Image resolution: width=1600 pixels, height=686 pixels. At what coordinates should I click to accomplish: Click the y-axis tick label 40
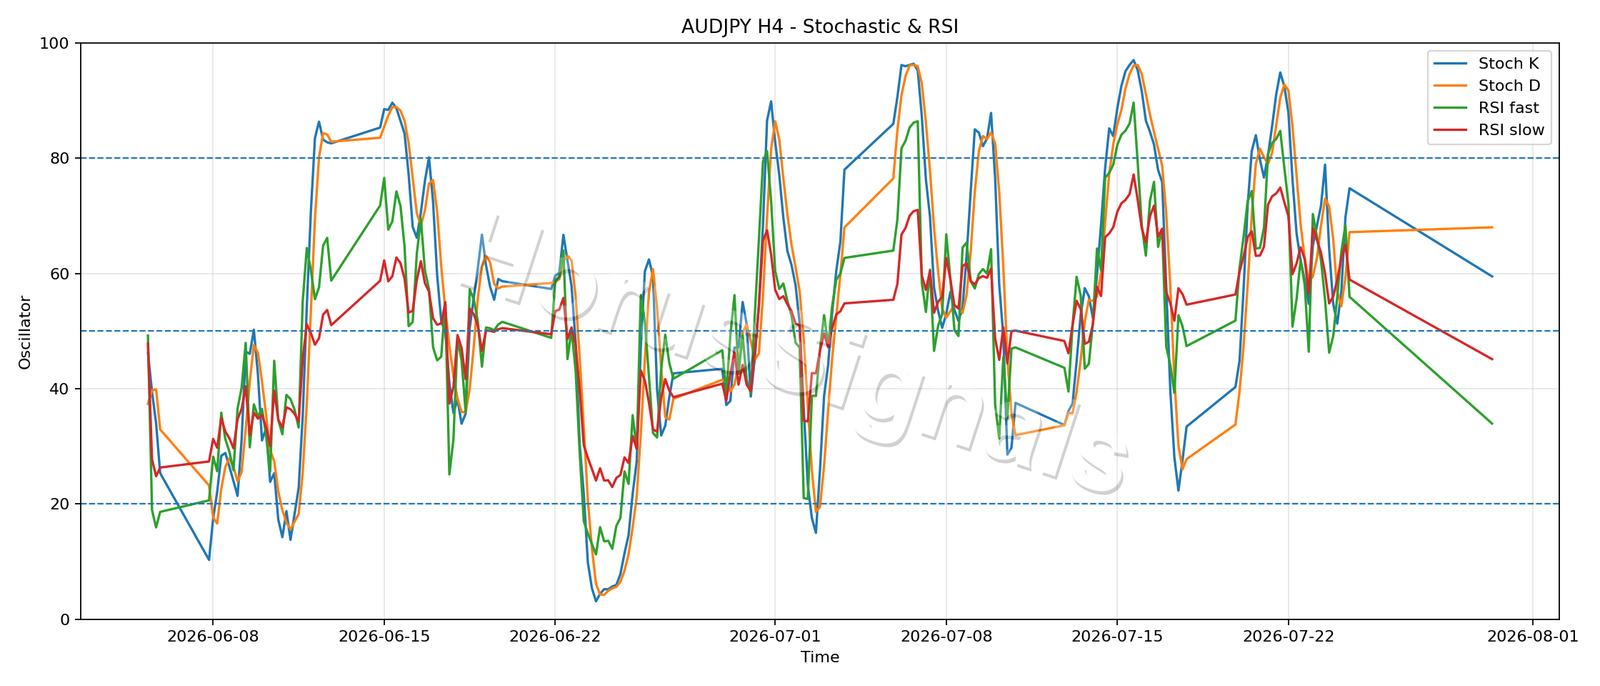coord(60,389)
